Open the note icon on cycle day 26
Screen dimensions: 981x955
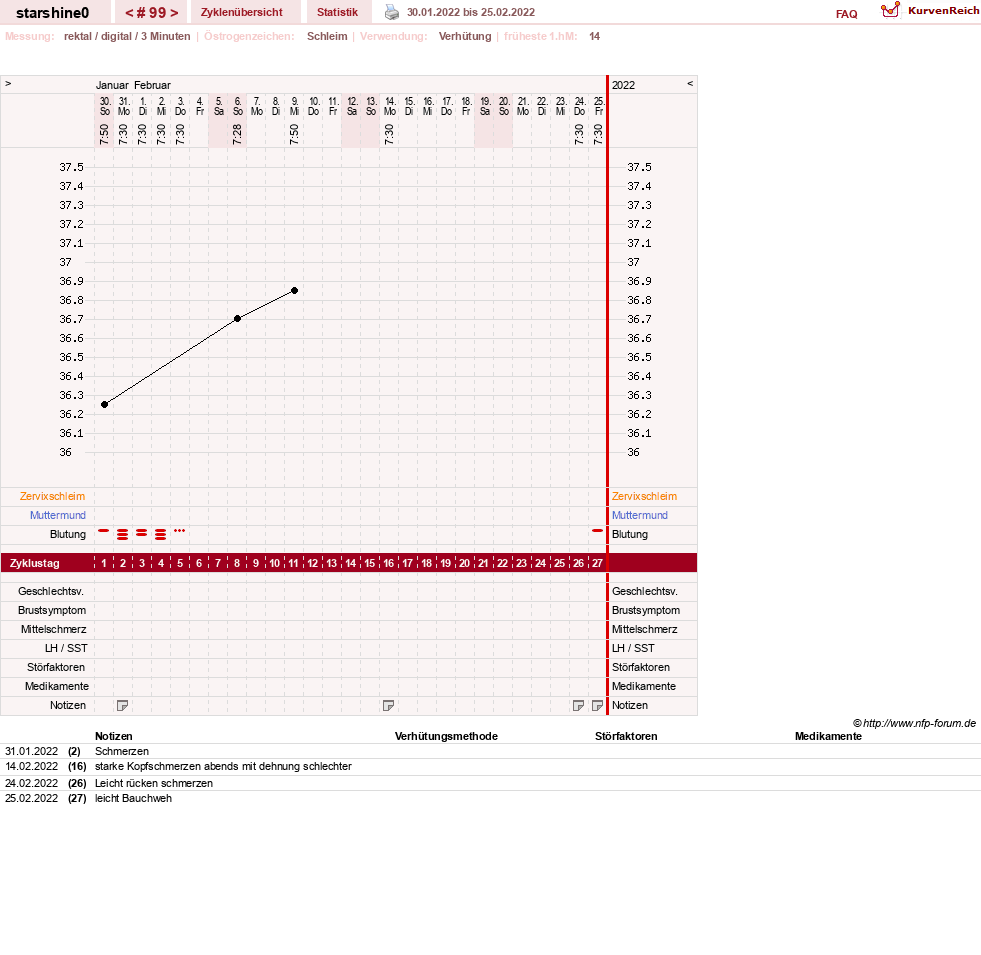(579, 706)
